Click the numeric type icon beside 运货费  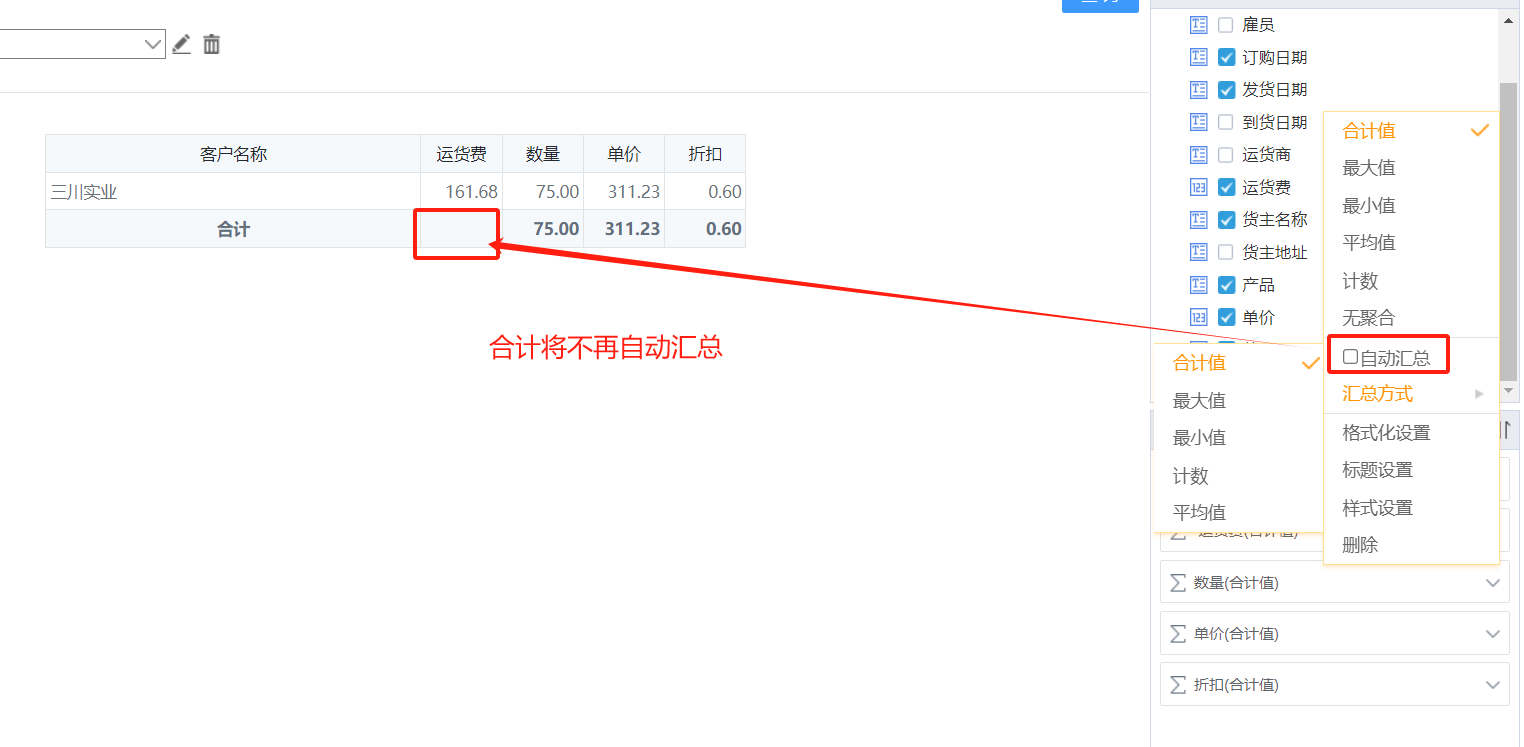click(1198, 187)
